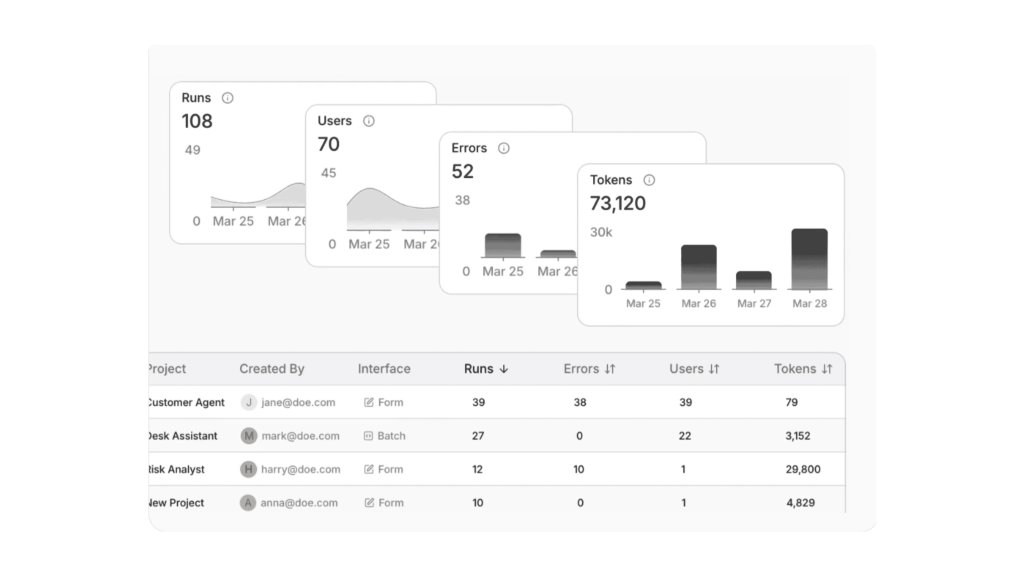Image resolution: width=1024 pixels, height=576 pixels.
Task: Open the Risk Analyst project row
Action: pyautogui.click(x=177, y=469)
